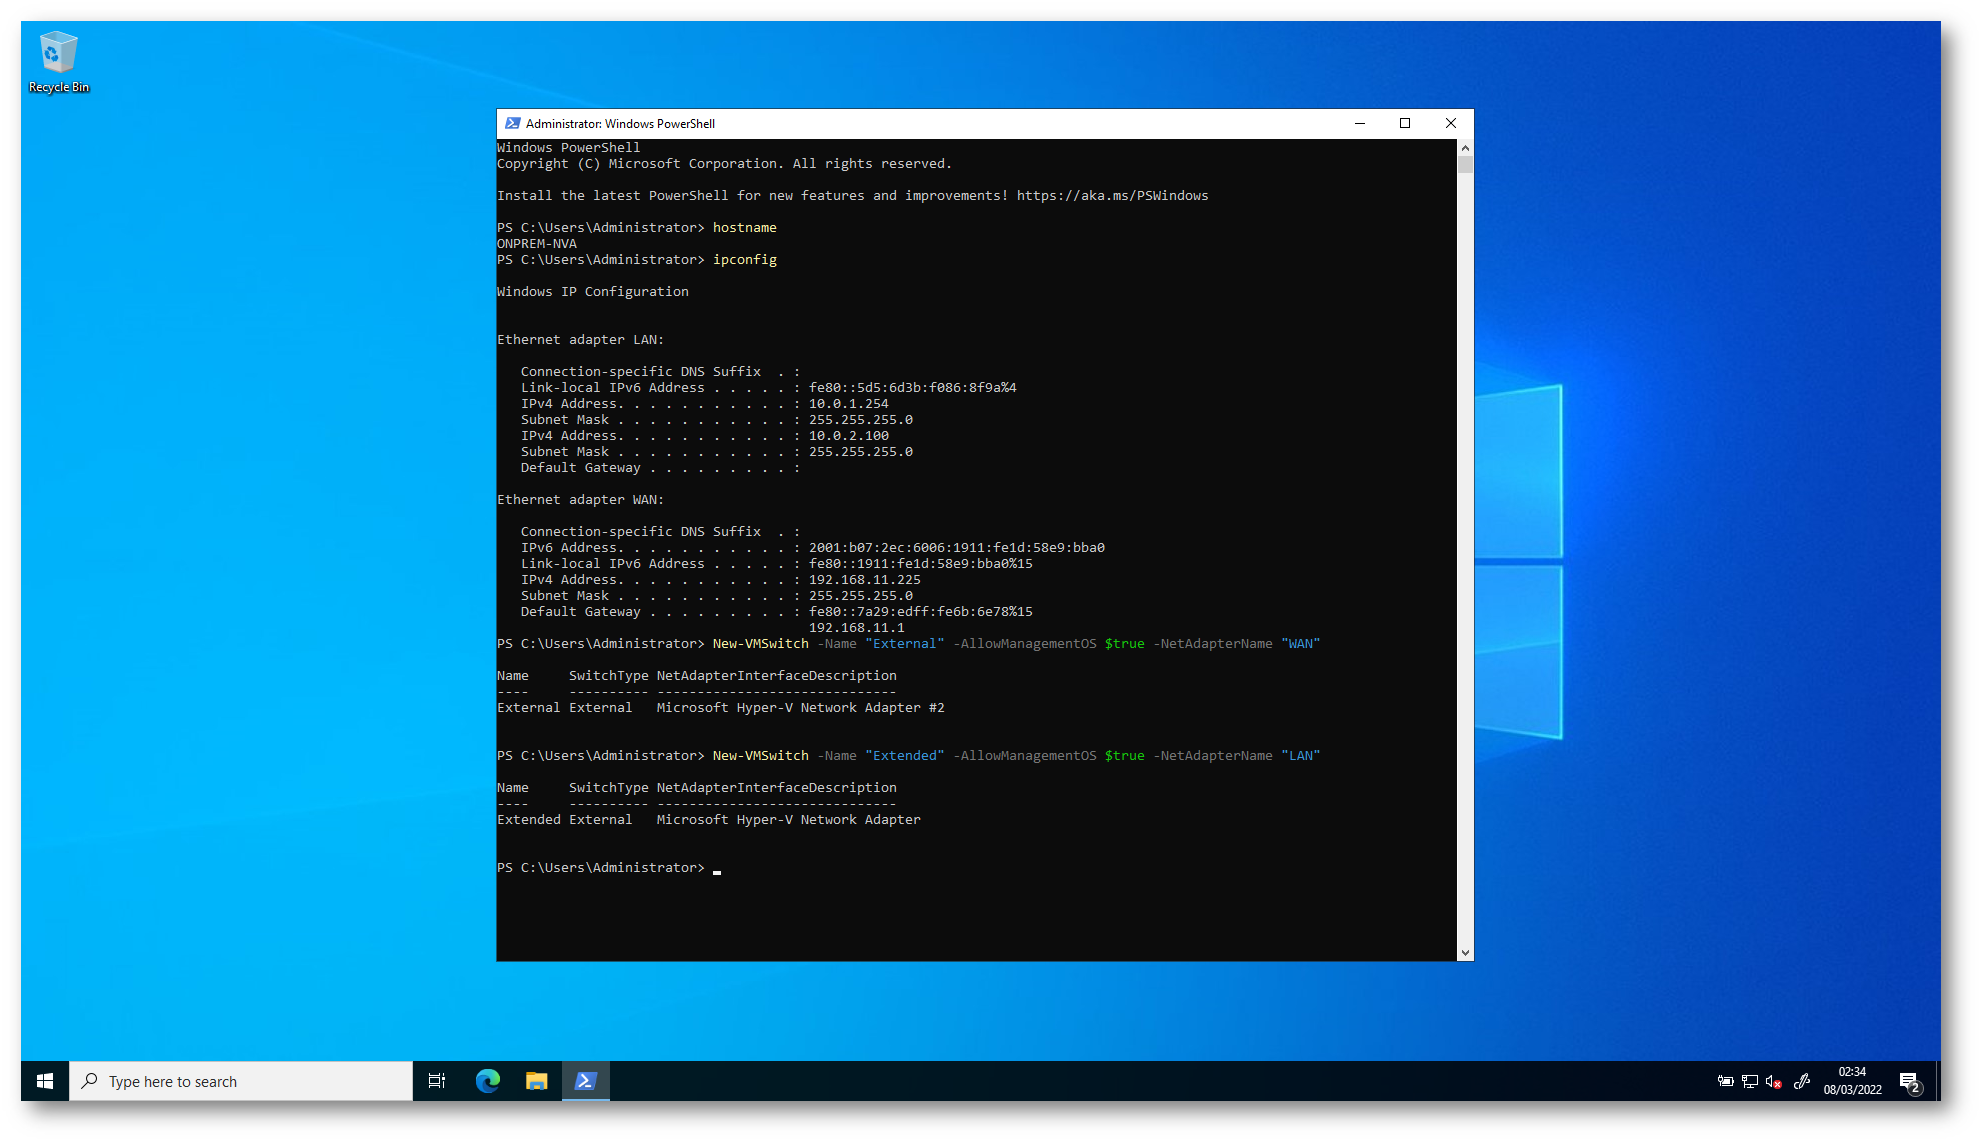Launch Microsoft Edge from the taskbar
The image size is (1983, 1143).
coord(488,1081)
